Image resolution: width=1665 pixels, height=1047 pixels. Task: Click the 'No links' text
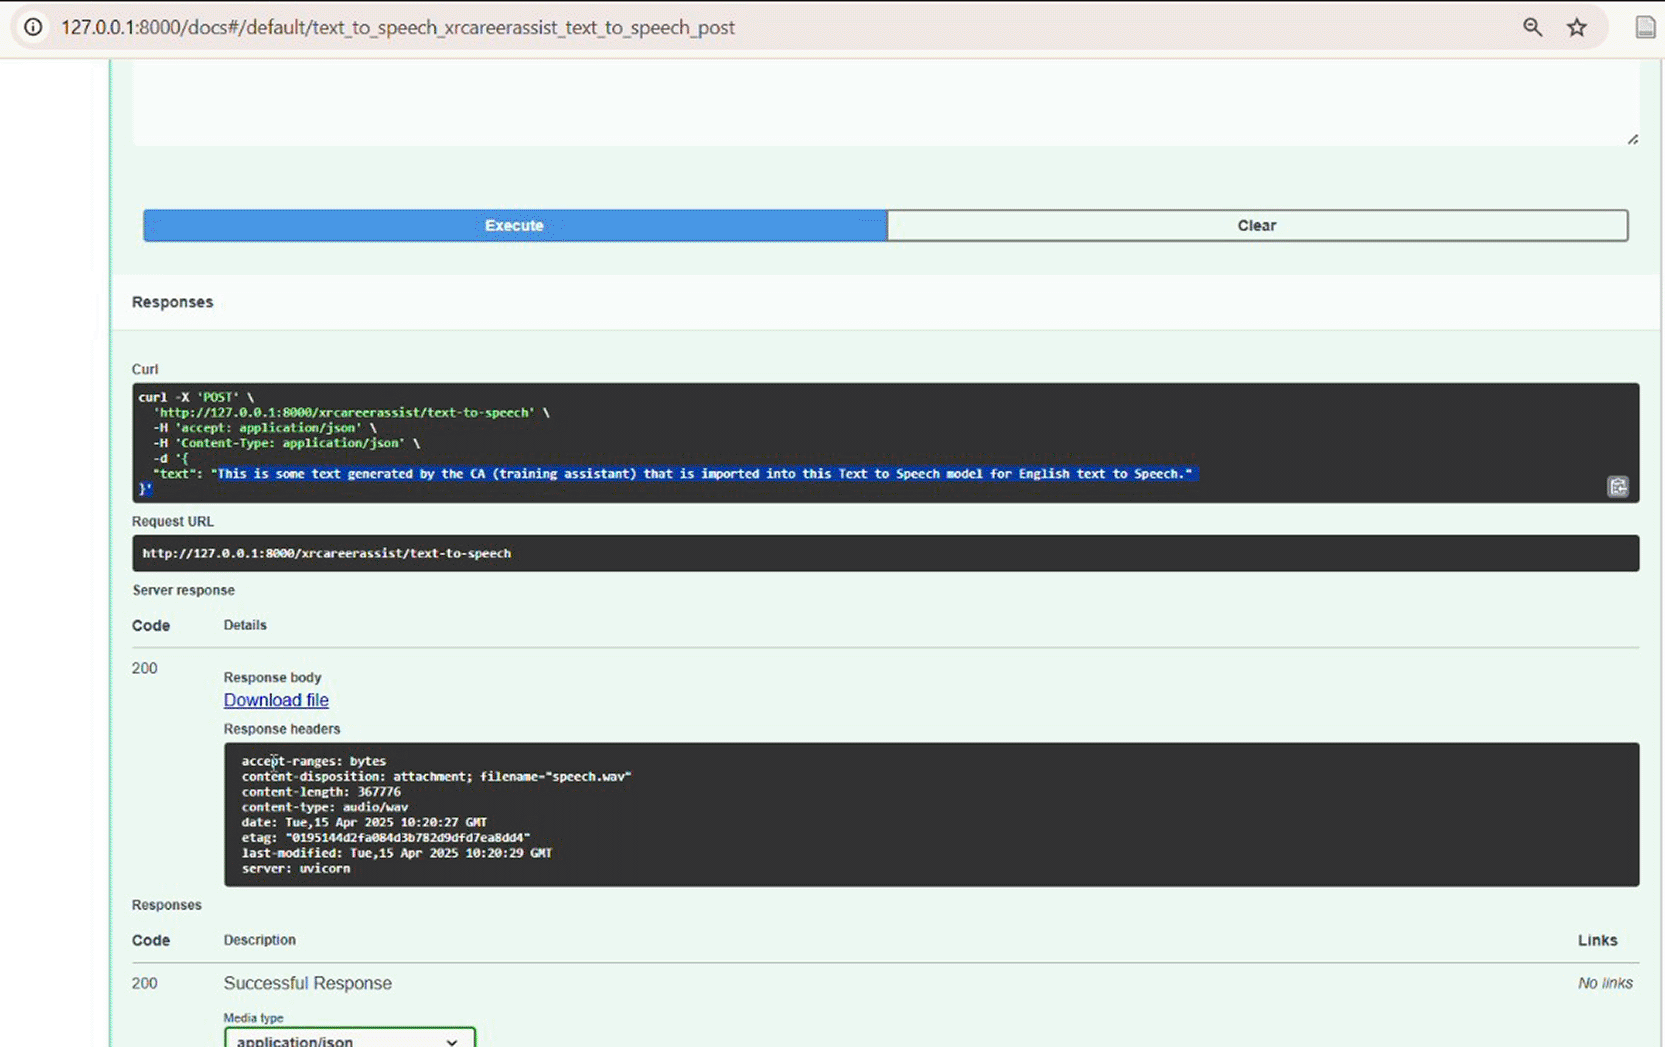[1605, 983]
